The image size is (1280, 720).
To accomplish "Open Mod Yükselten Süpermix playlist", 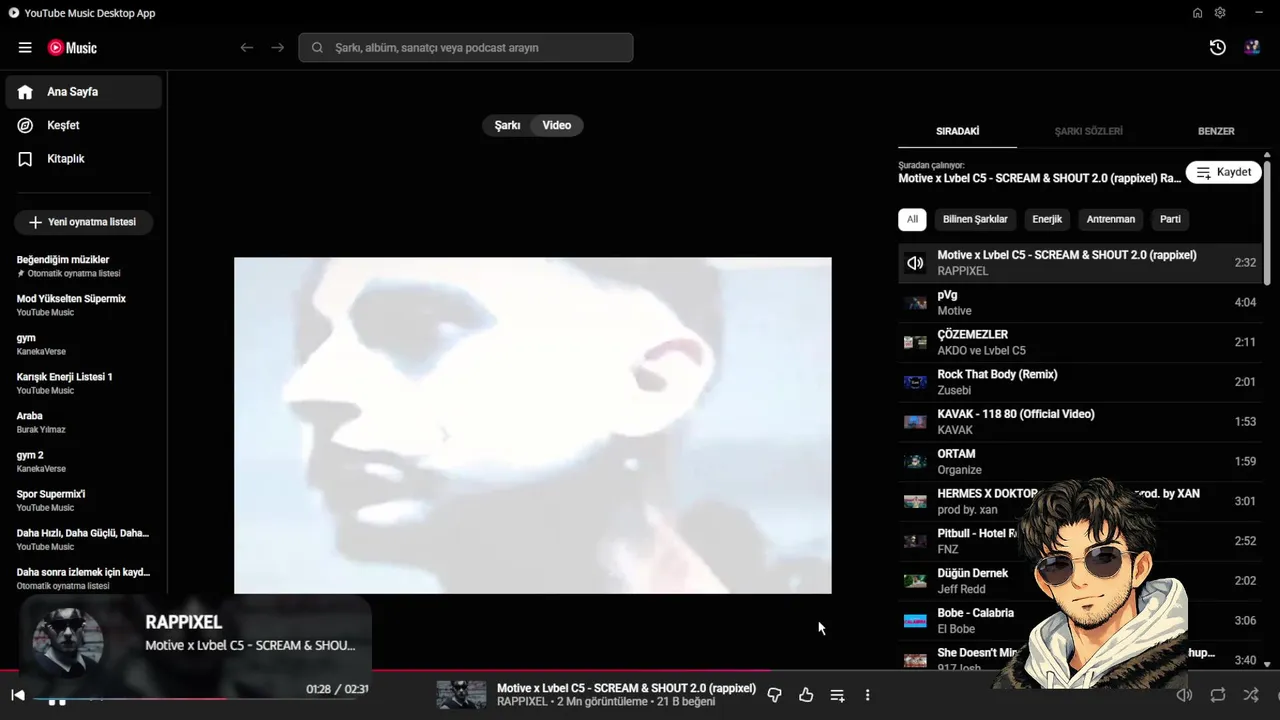I will [84, 305].
